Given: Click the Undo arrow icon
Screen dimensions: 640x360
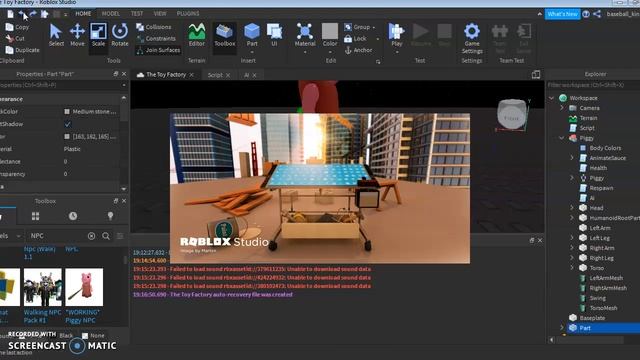Looking at the screenshot, I should coord(22,14).
